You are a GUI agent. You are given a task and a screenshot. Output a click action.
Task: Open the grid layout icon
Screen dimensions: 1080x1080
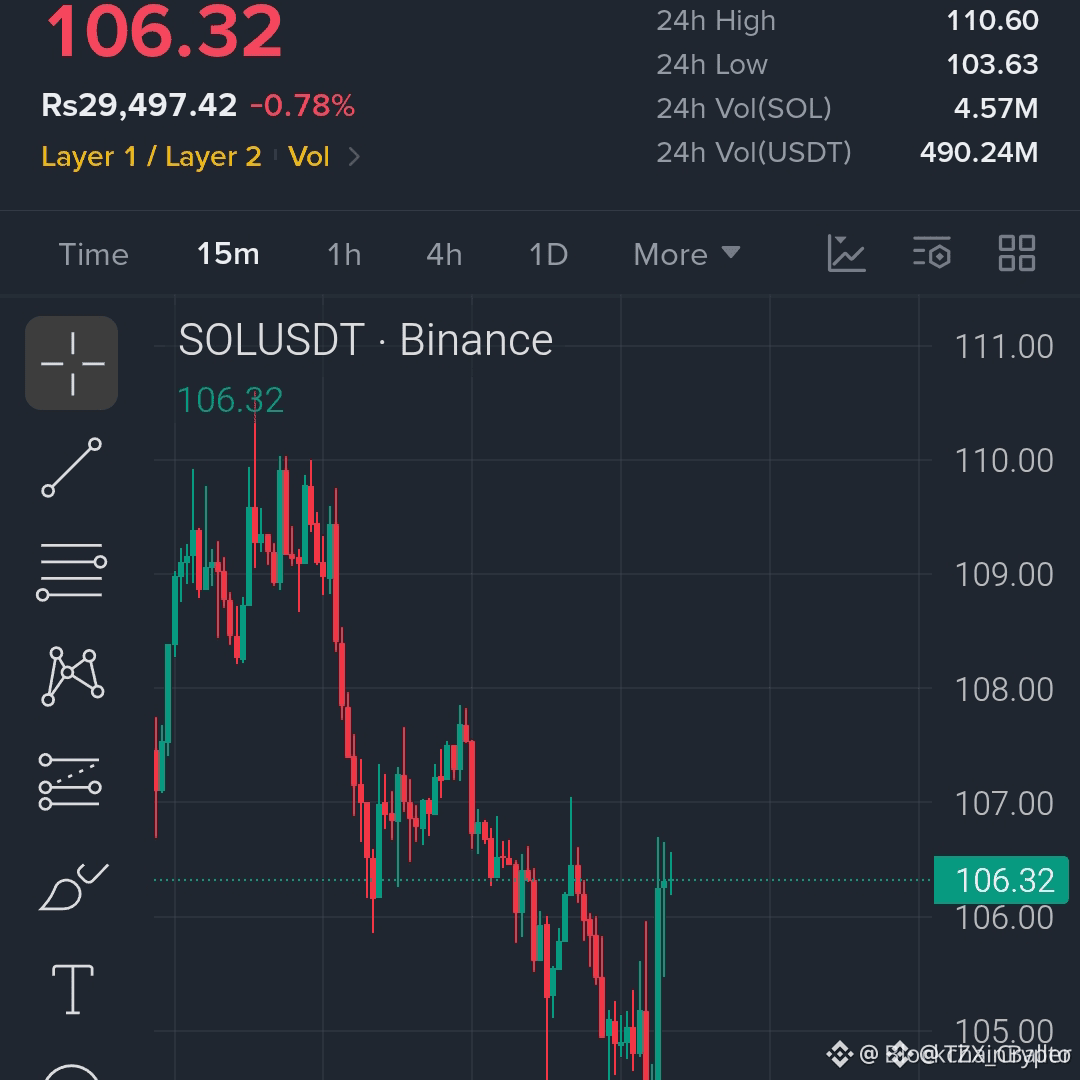[x=1017, y=253]
